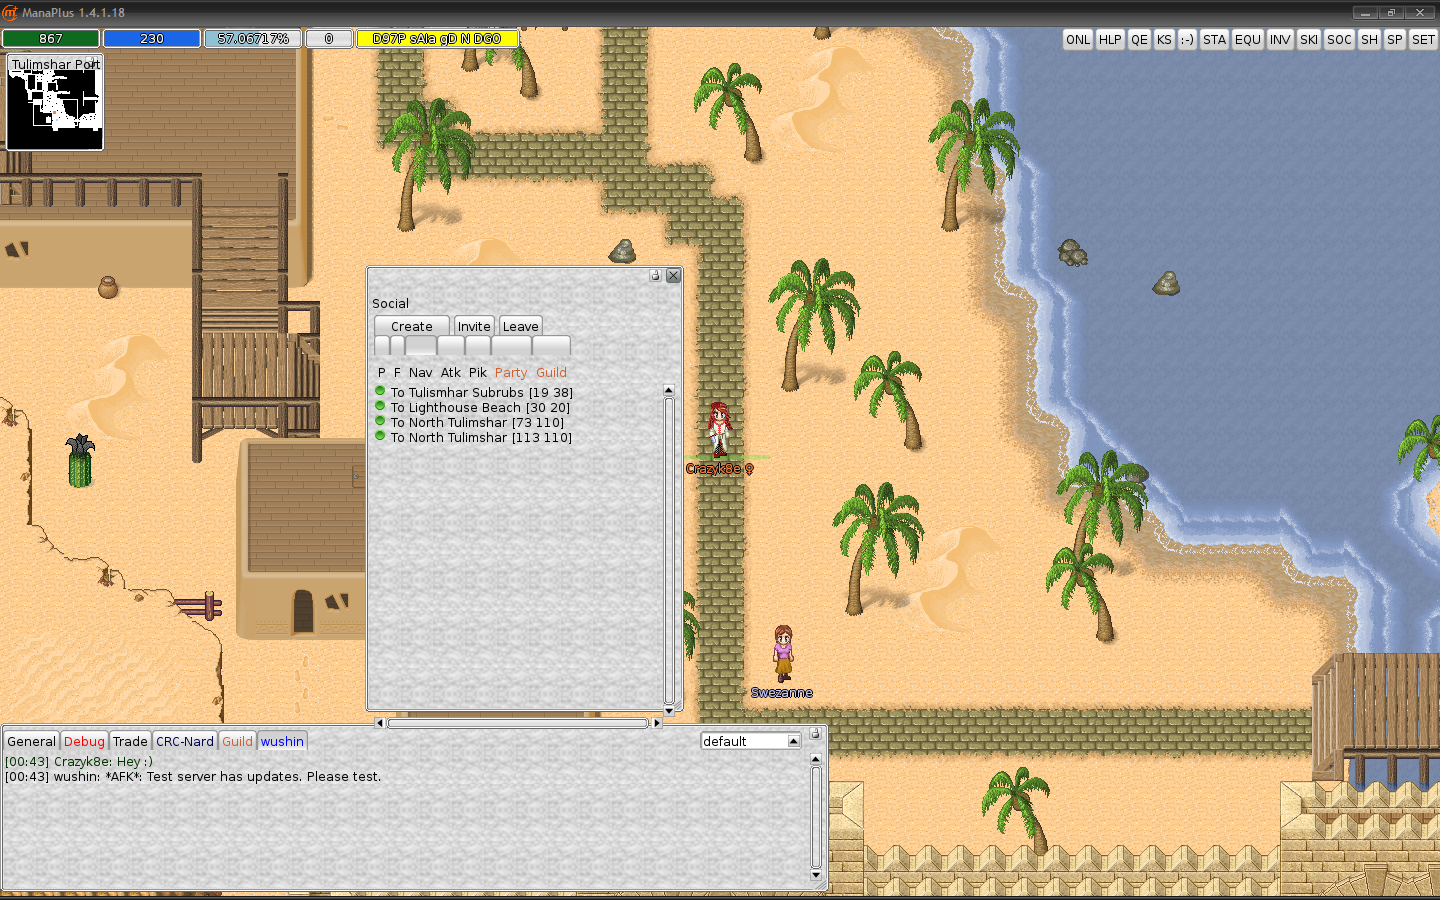Click the Tulimshar Port minimap
The image size is (1440, 900).
click(x=55, y=102)
